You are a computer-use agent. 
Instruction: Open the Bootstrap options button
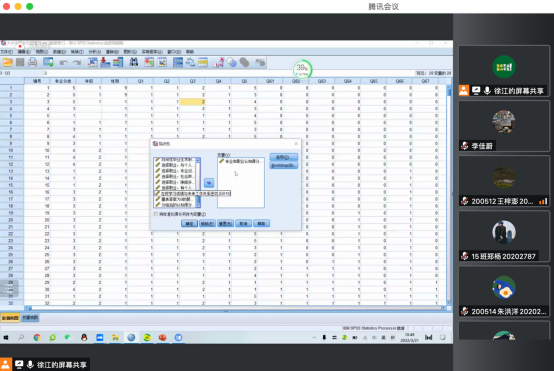pos(284,165)
